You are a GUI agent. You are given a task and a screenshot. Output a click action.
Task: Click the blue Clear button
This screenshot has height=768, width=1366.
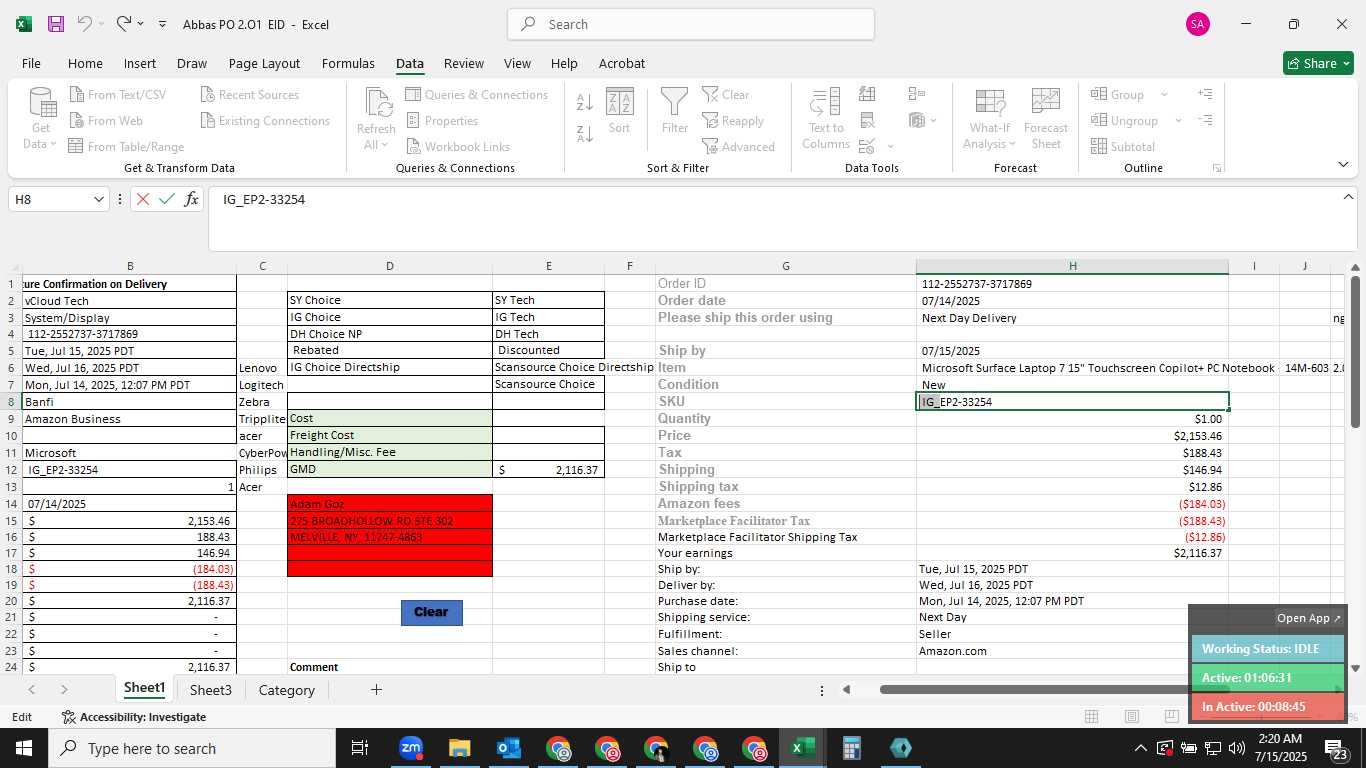tap(431, 612)
